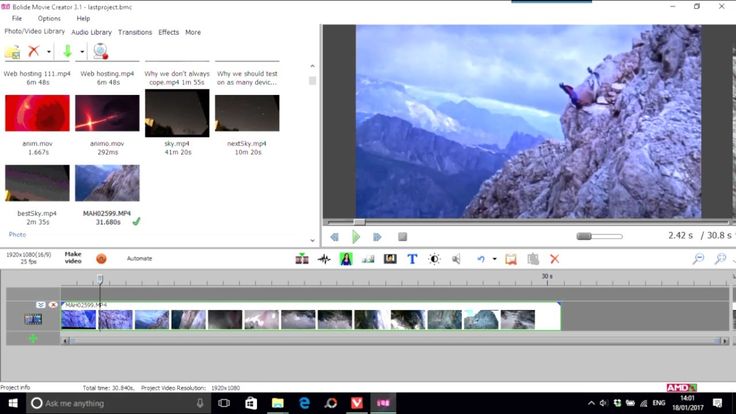Switch to the Audio Library tab
The width and height of the screenshot is (736, 414).
tap(92, 32)
